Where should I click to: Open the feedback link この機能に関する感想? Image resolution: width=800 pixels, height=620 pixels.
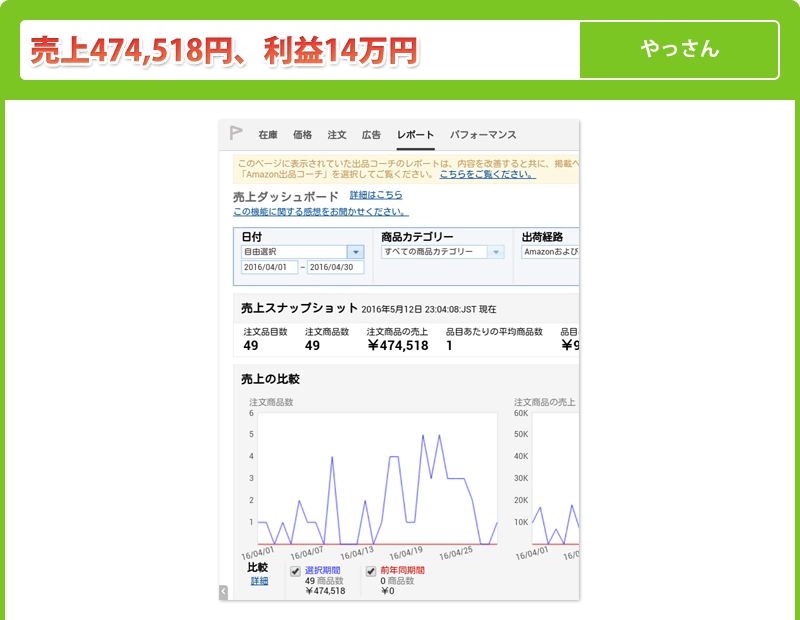(x=320, y=211)
